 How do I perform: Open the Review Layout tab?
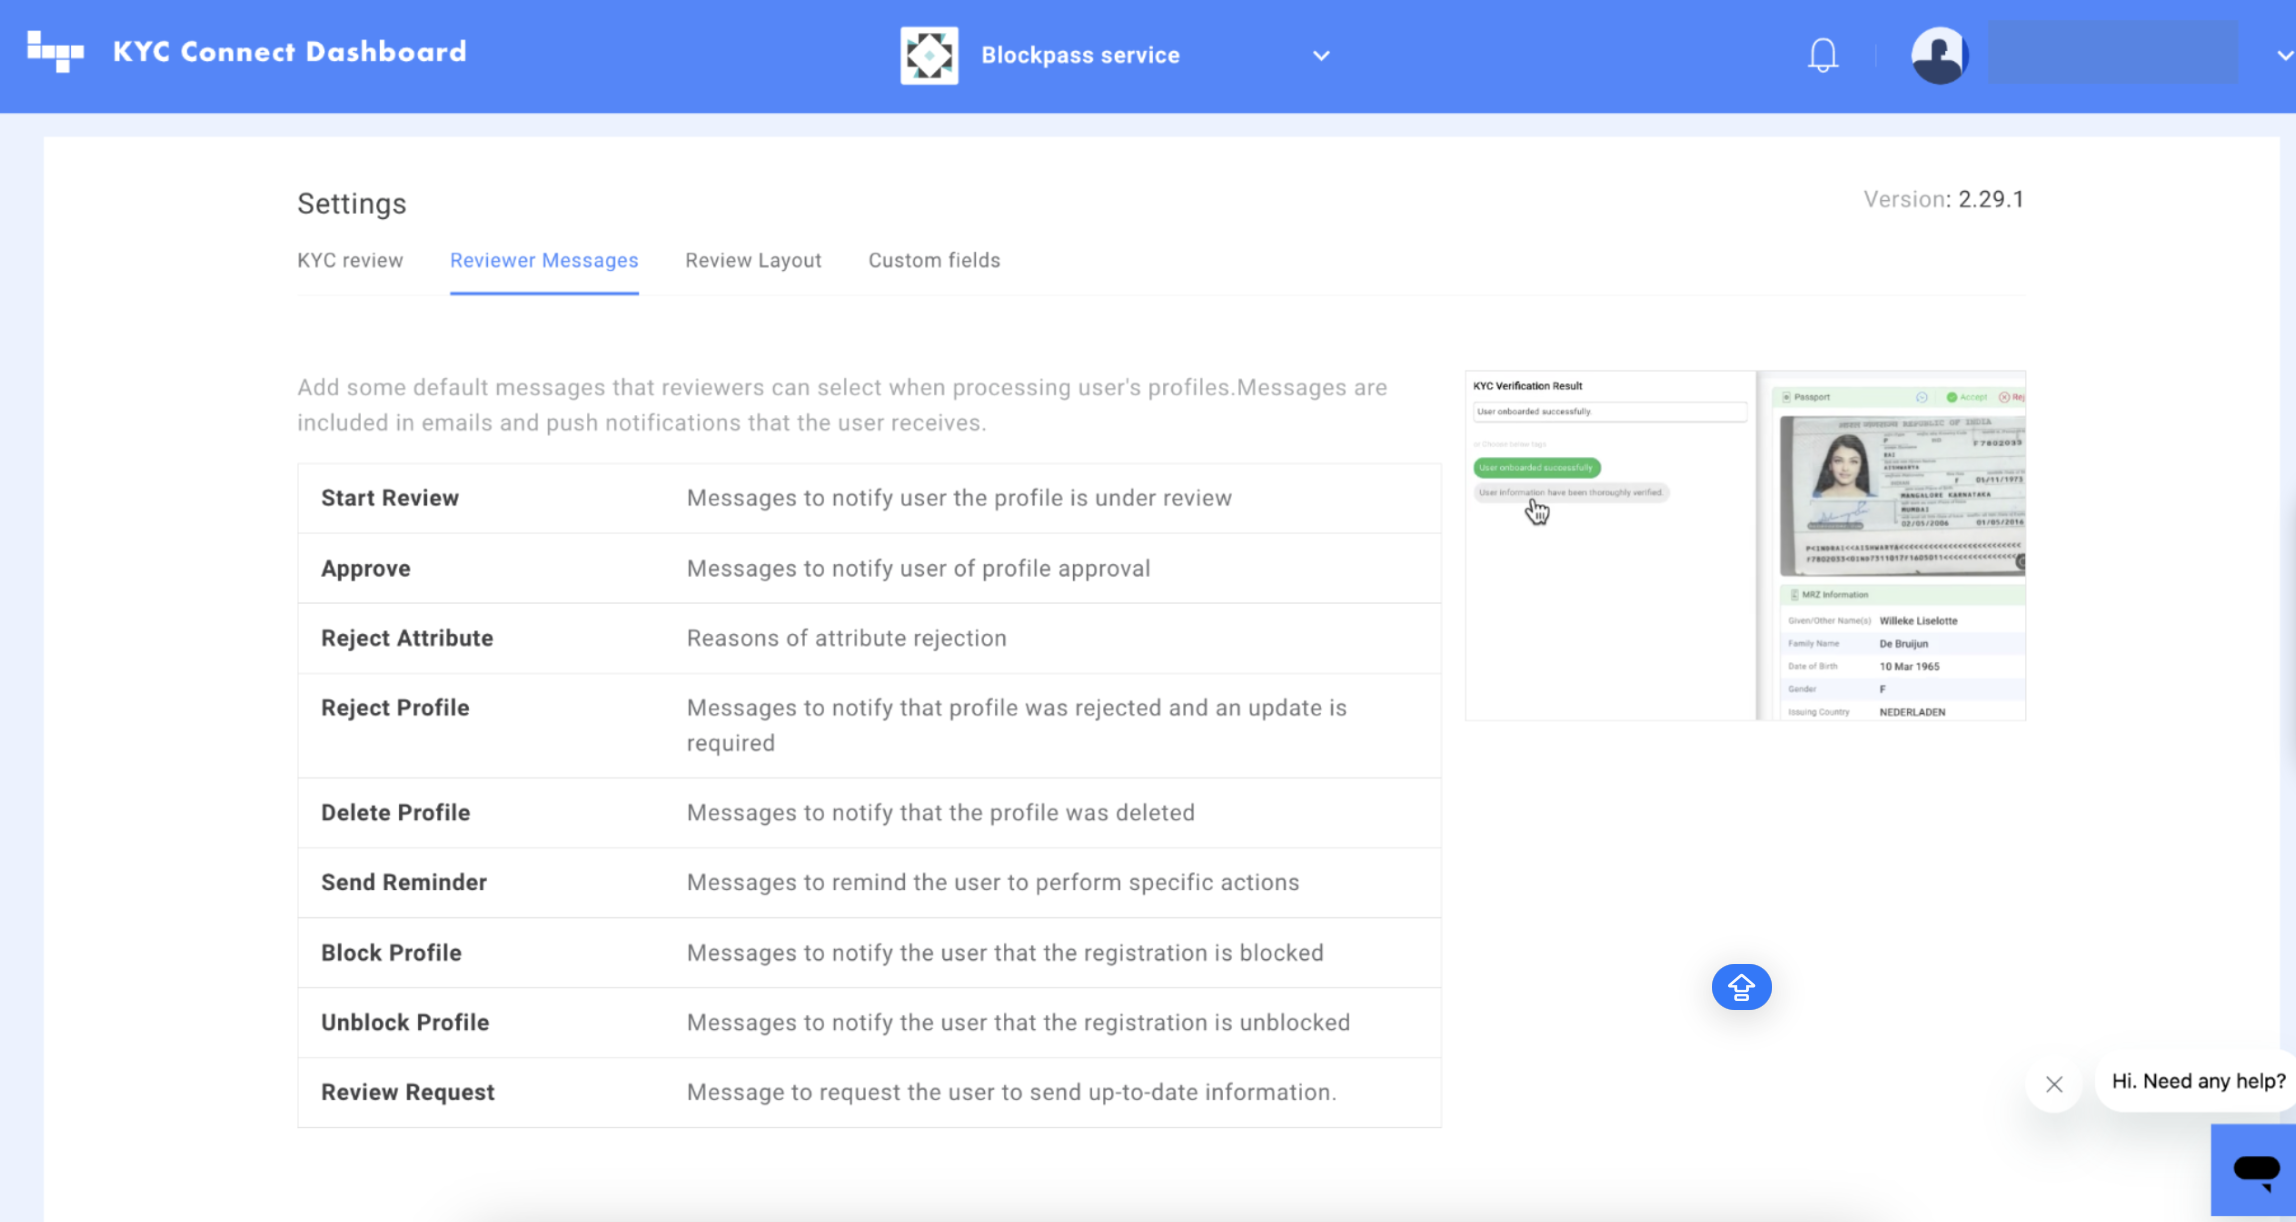[x=753, y=260]
